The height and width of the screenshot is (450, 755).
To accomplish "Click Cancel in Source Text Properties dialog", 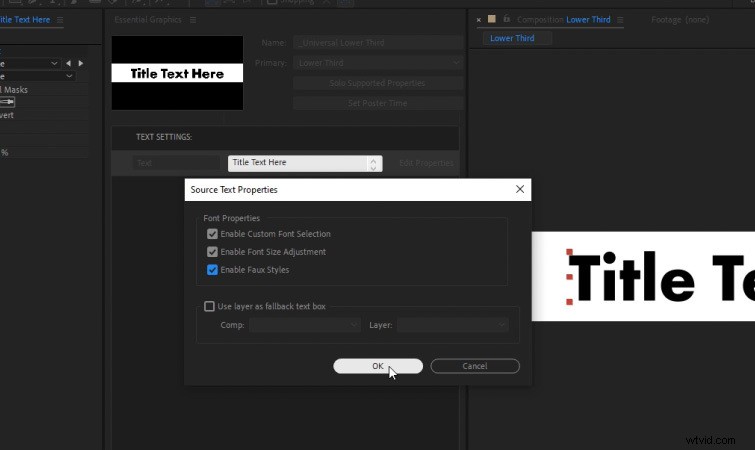I will [475, 366].
